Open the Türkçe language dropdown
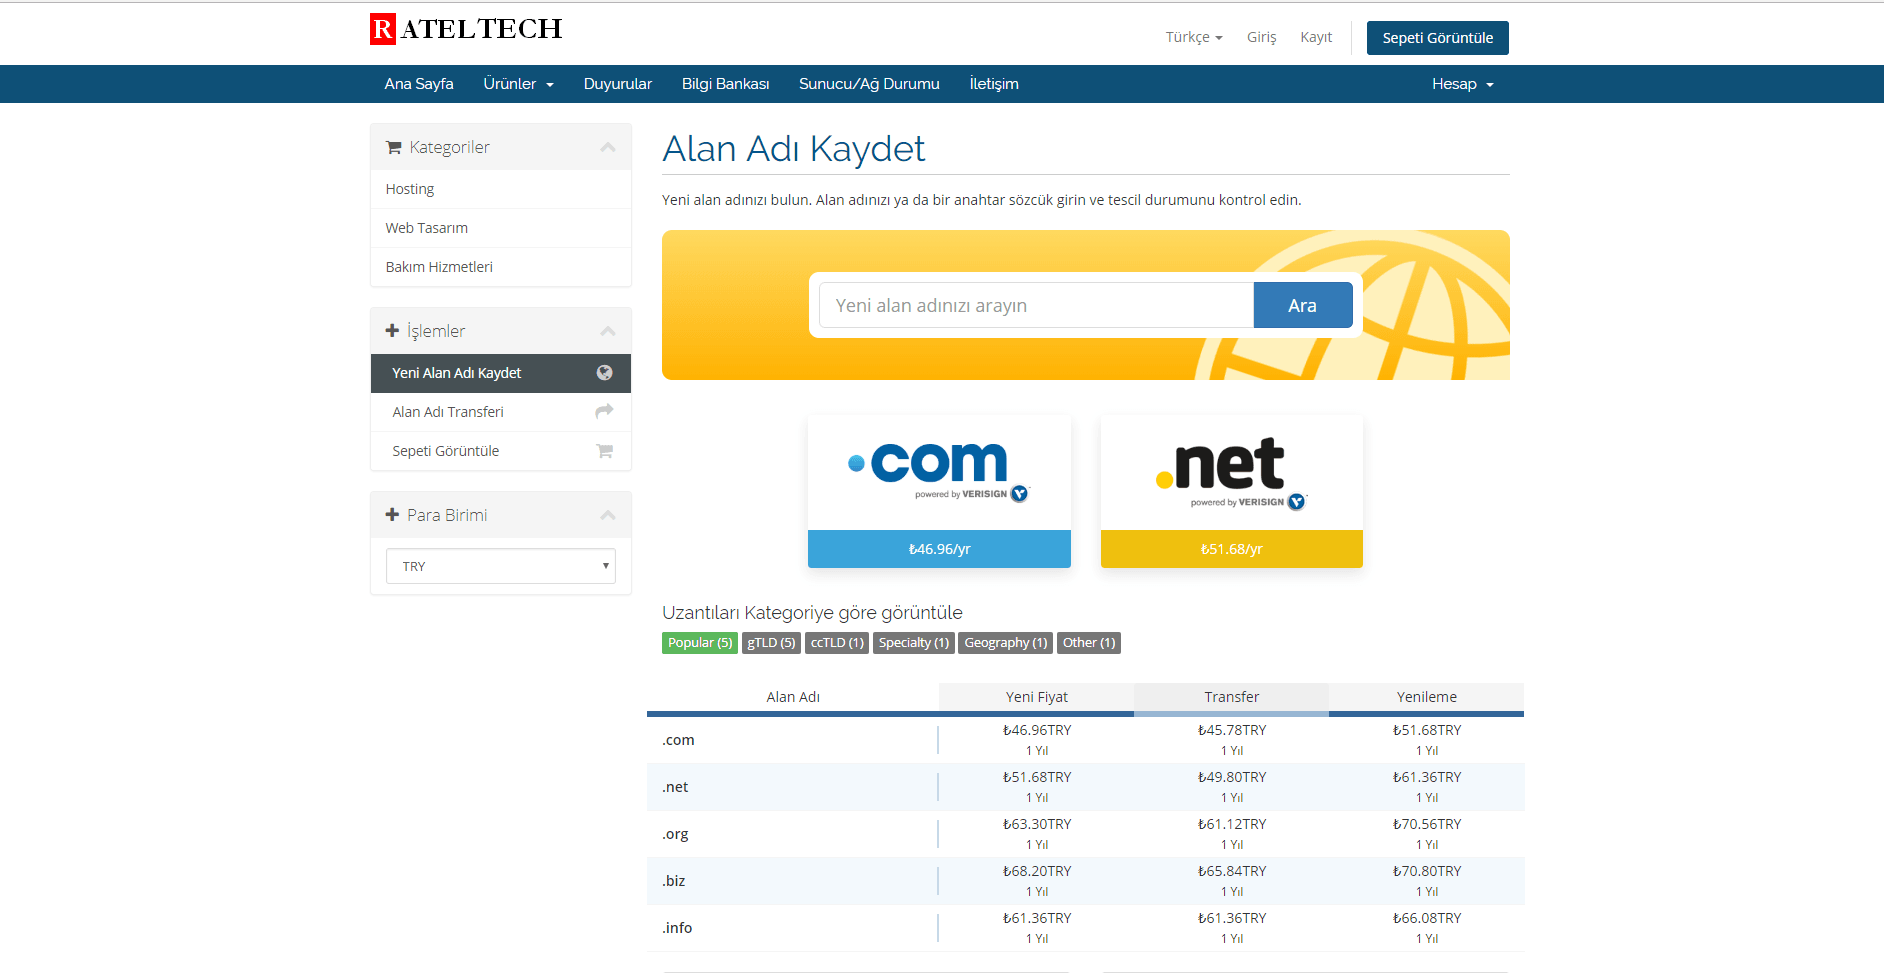The height and width of the screenshot is (973, 1884). (1194, 37)
